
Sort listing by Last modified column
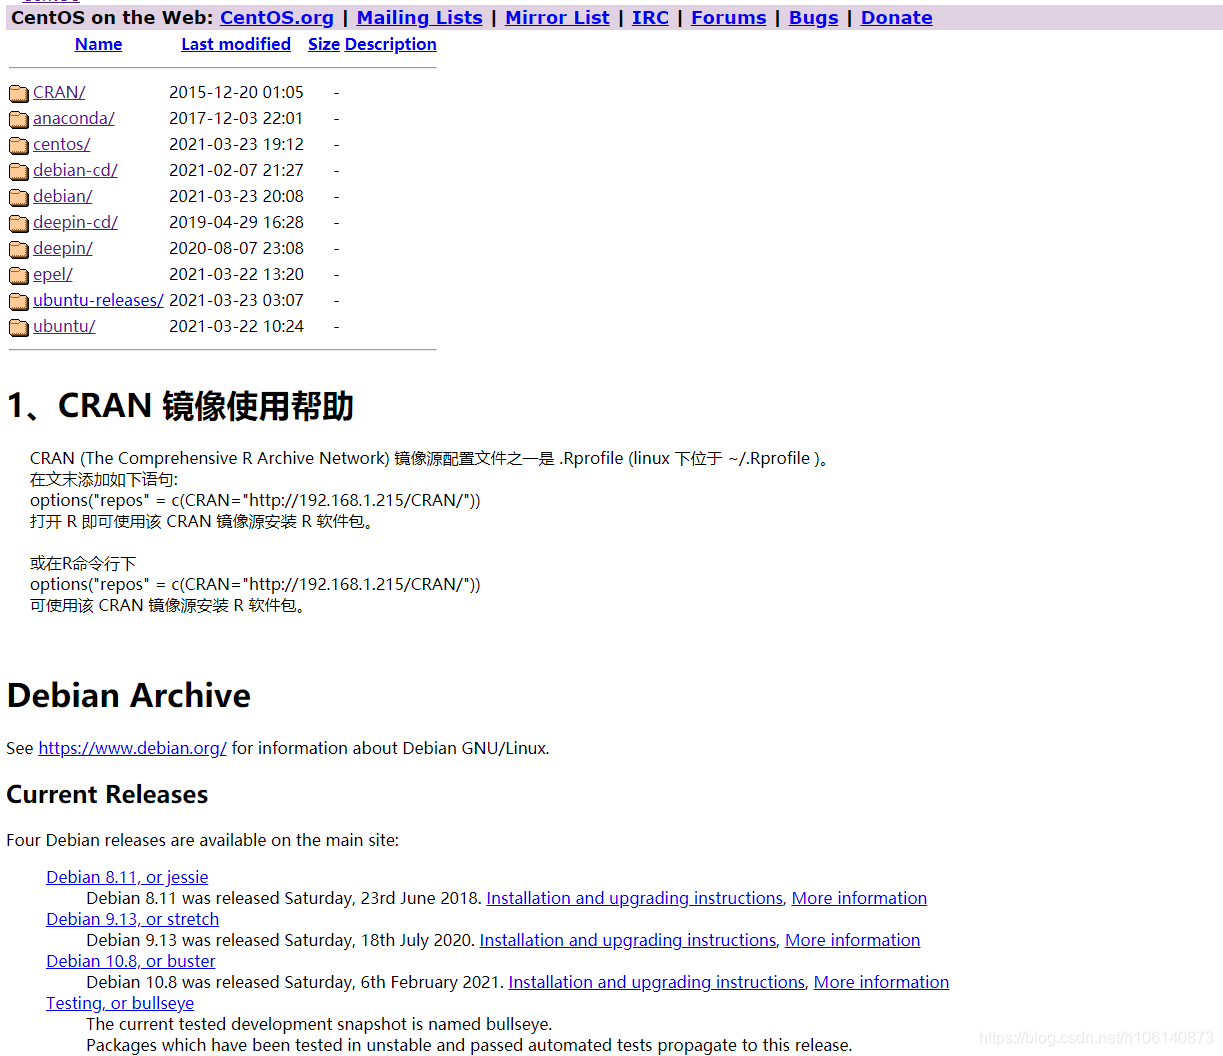tap(236, 44)
